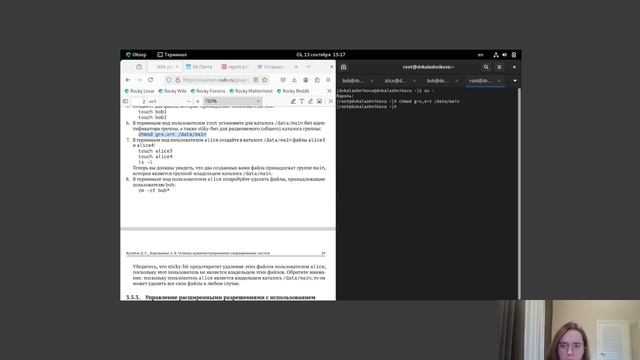Switch the en keyboard layout indicator
Image resolution: width=640 pixels, height=360 pixels.
tap(480, 55)
